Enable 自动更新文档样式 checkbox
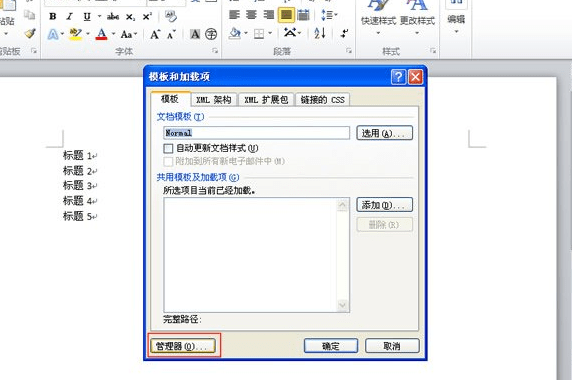This screenshot has height=380, width=572. click(x=168, y=148)
